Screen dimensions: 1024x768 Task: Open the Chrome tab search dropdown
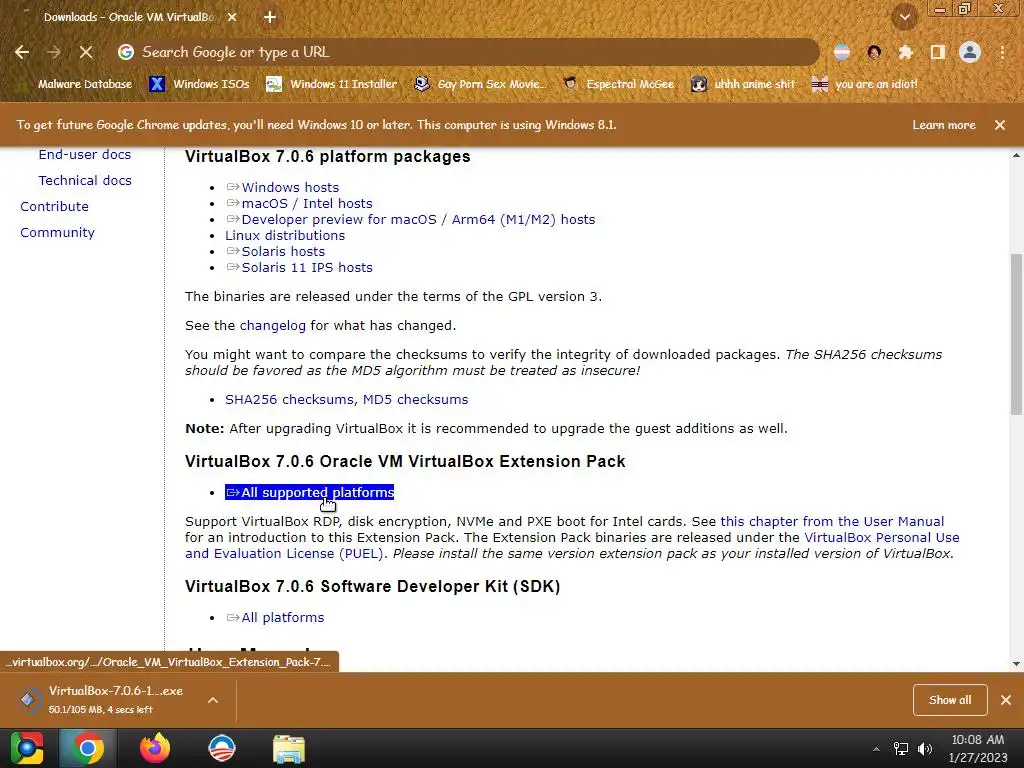[x=904, y=18]
